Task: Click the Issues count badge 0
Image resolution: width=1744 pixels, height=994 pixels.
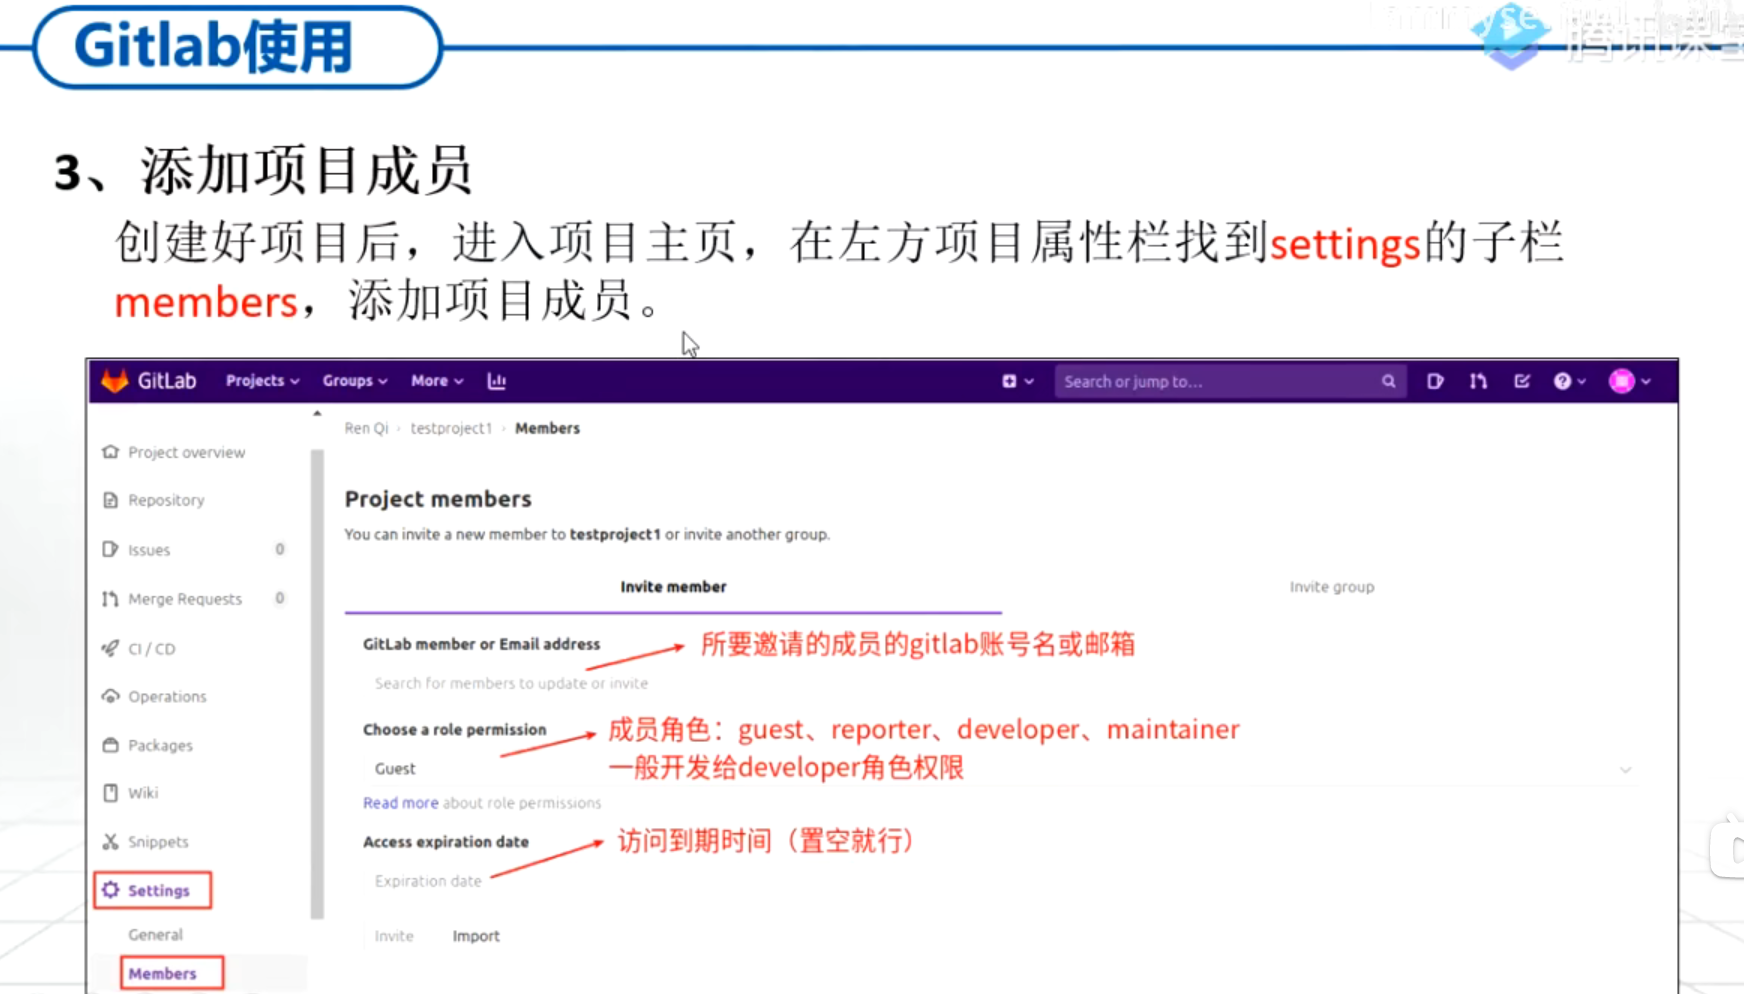Action: coord(280,549)
